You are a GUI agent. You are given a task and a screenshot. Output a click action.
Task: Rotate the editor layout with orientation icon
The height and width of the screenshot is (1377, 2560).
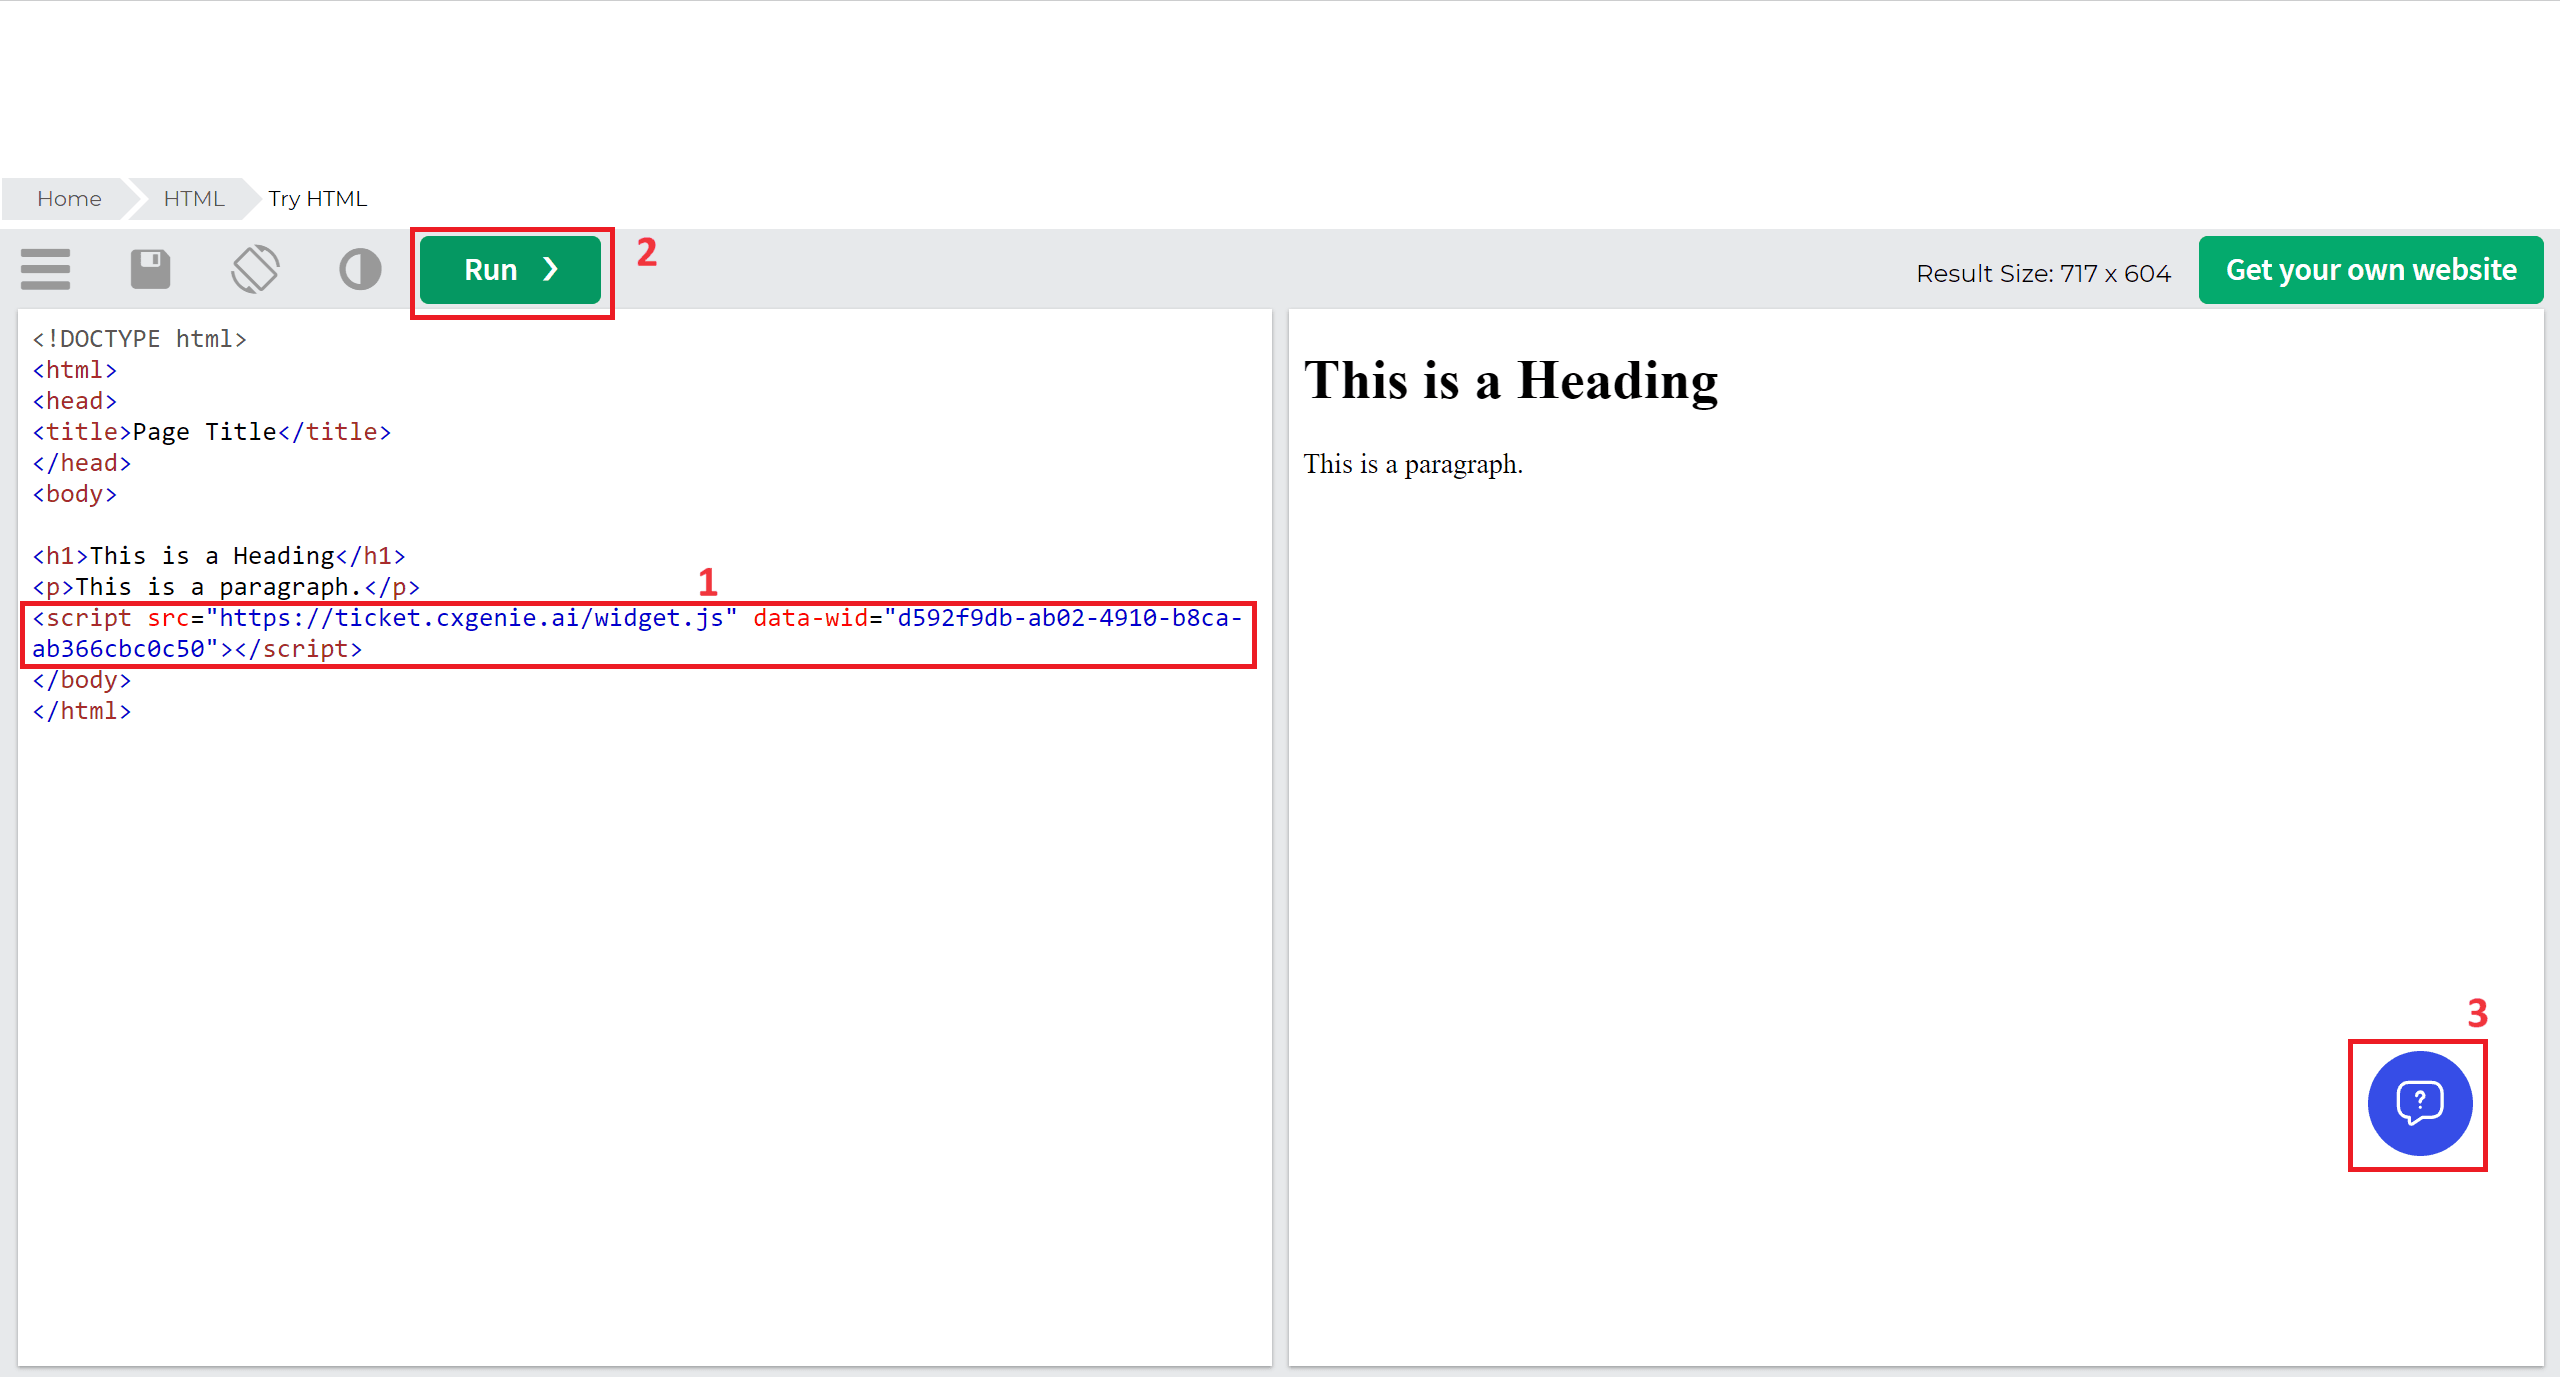(255, 269)
